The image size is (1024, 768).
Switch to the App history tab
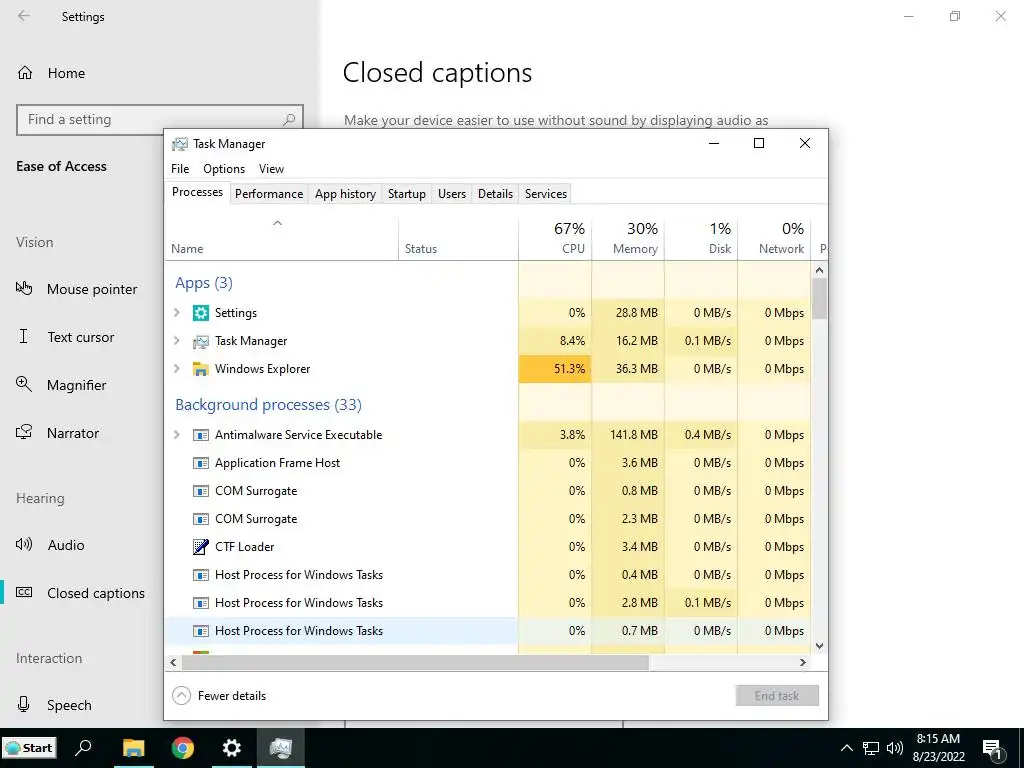click(x=345, y=194)
